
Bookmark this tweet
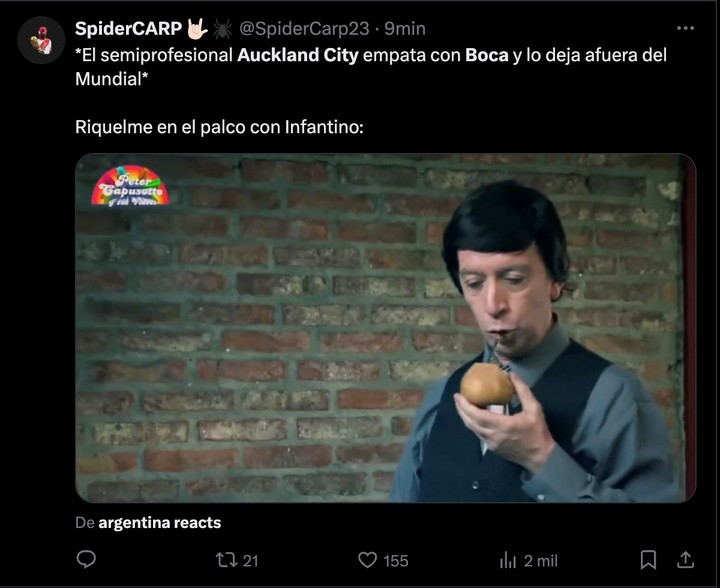point(648,560)
